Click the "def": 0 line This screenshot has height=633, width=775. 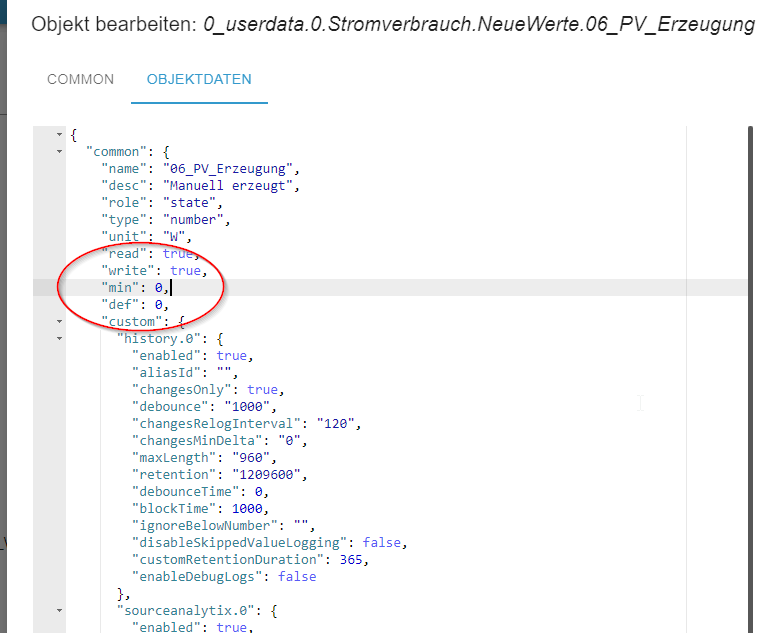click(x=135, y=305)
